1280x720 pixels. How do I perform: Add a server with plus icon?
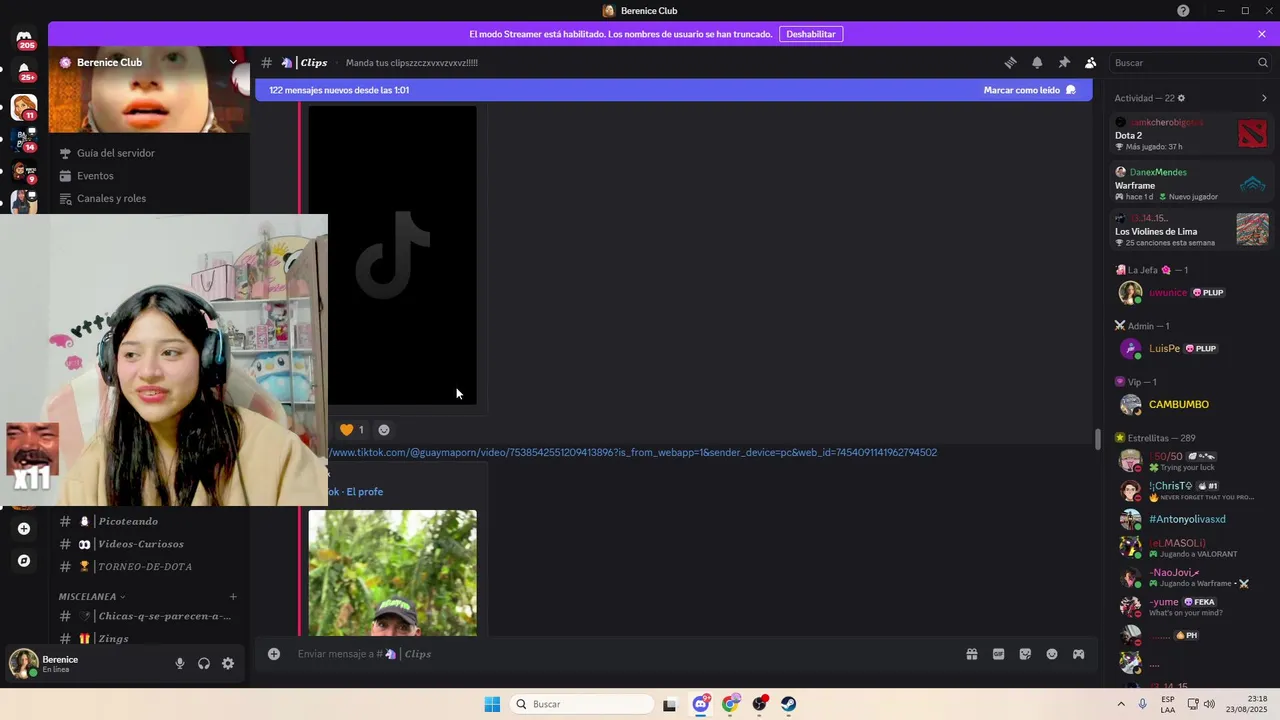tap(24, 529)
